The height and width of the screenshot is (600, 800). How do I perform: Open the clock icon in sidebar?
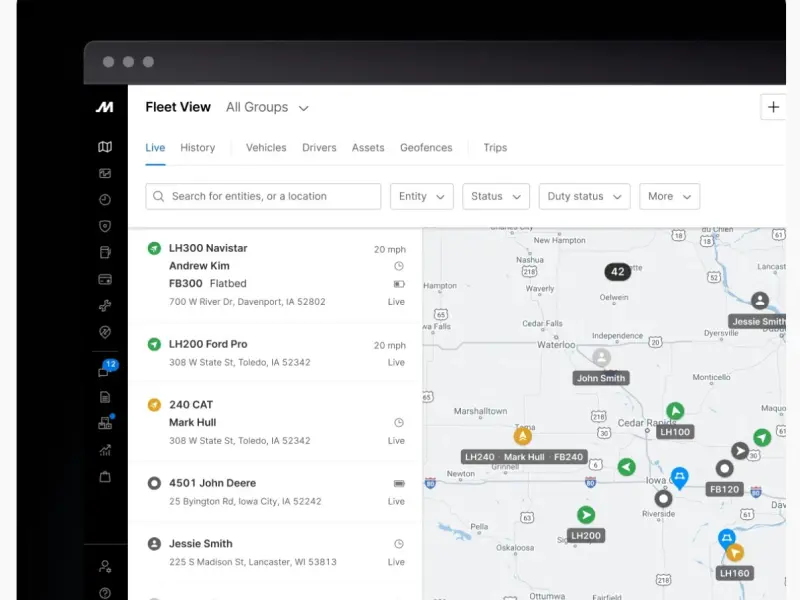click(105, 200)
